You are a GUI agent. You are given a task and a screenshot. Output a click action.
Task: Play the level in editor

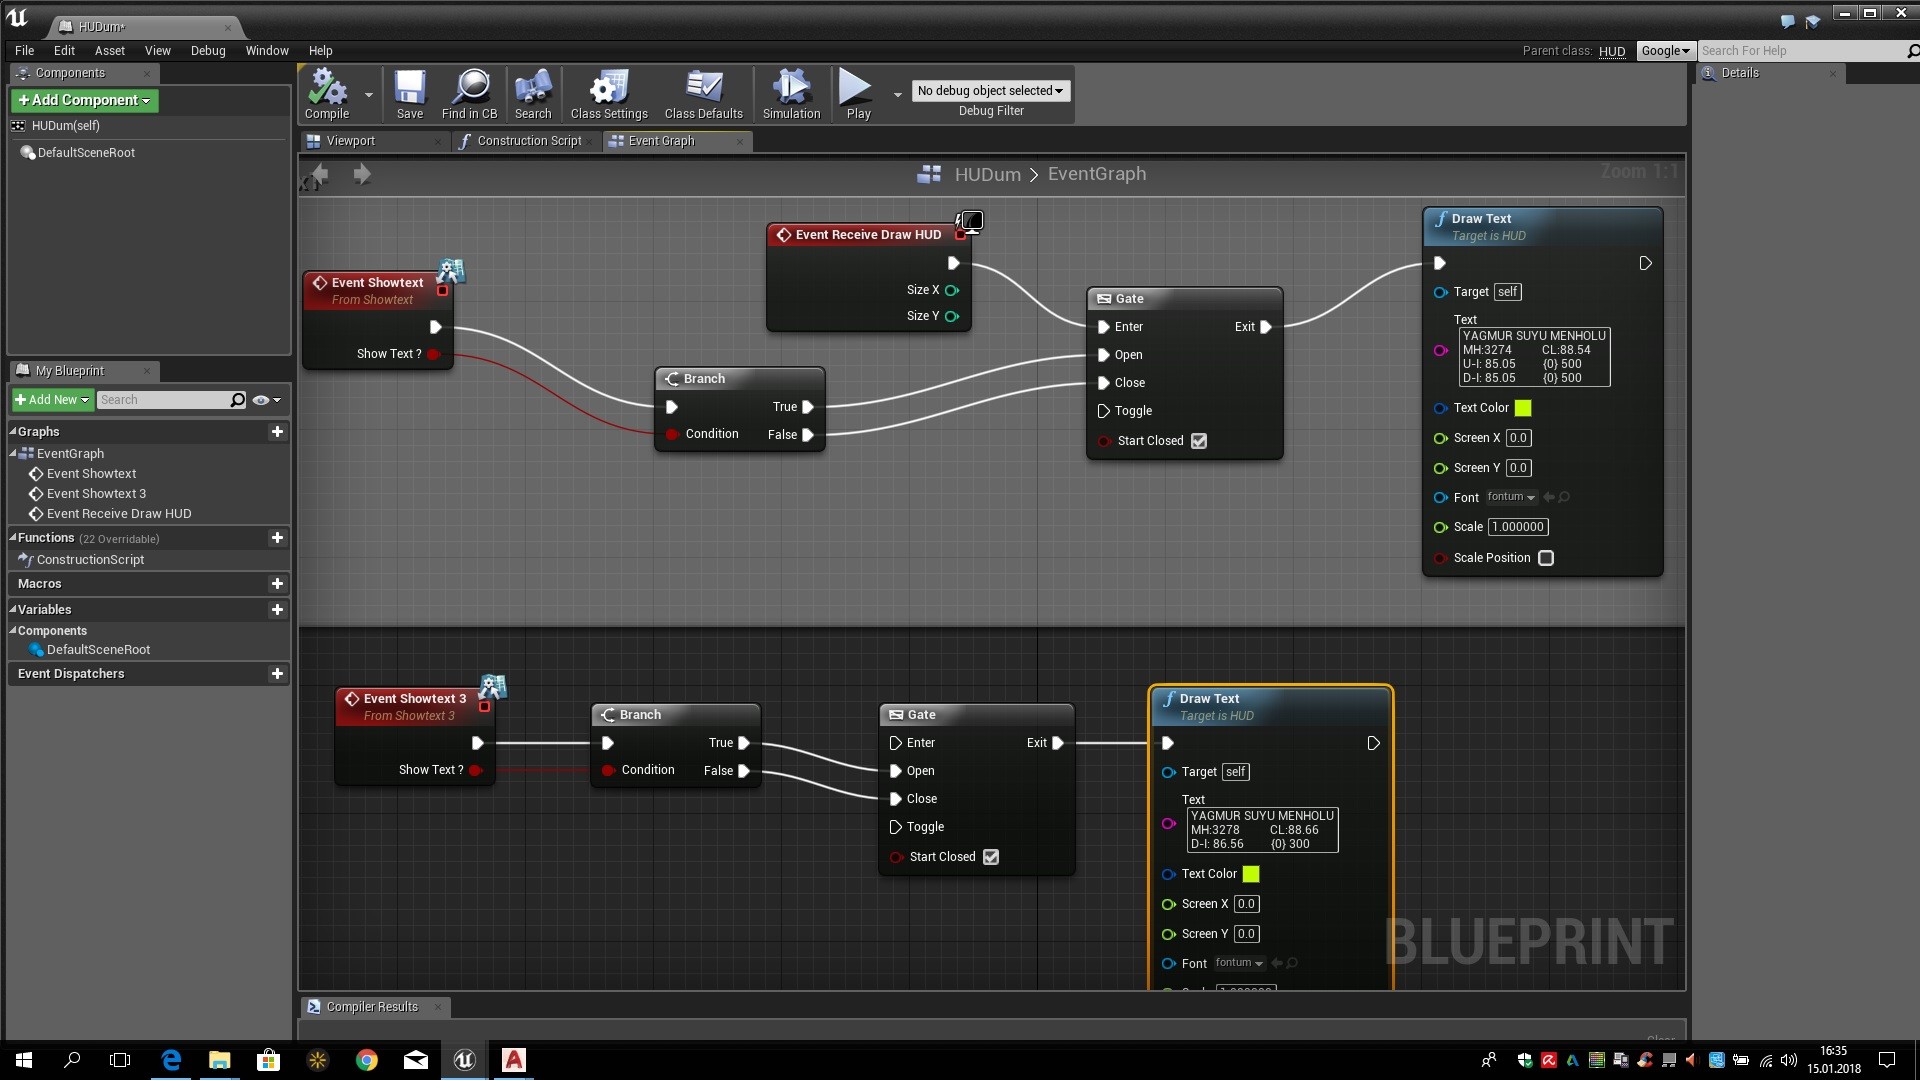857,95
